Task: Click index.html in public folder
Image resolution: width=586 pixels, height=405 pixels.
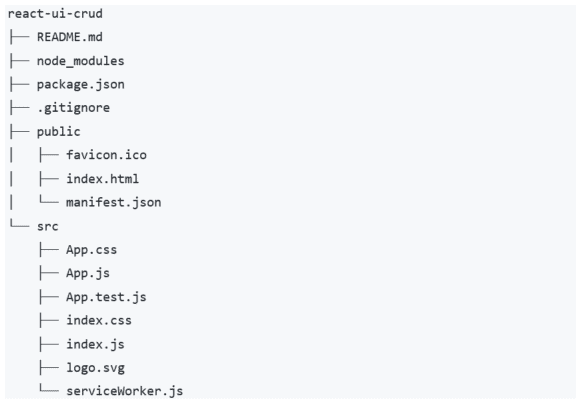Action: 102,179
